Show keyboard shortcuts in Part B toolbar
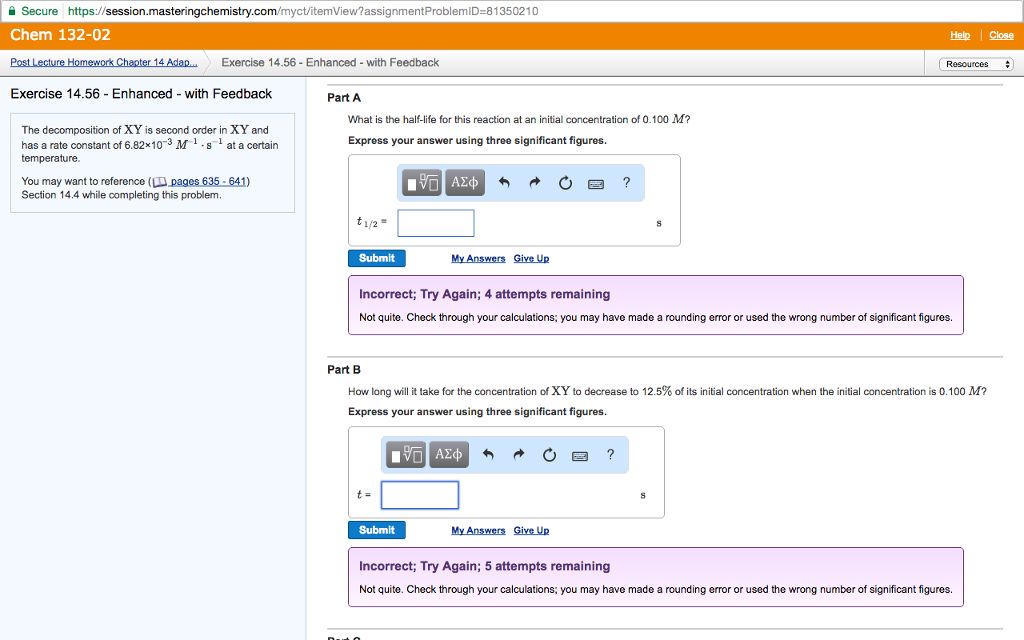This screenshot has width=1024, height=640. [x=580, y=455]
